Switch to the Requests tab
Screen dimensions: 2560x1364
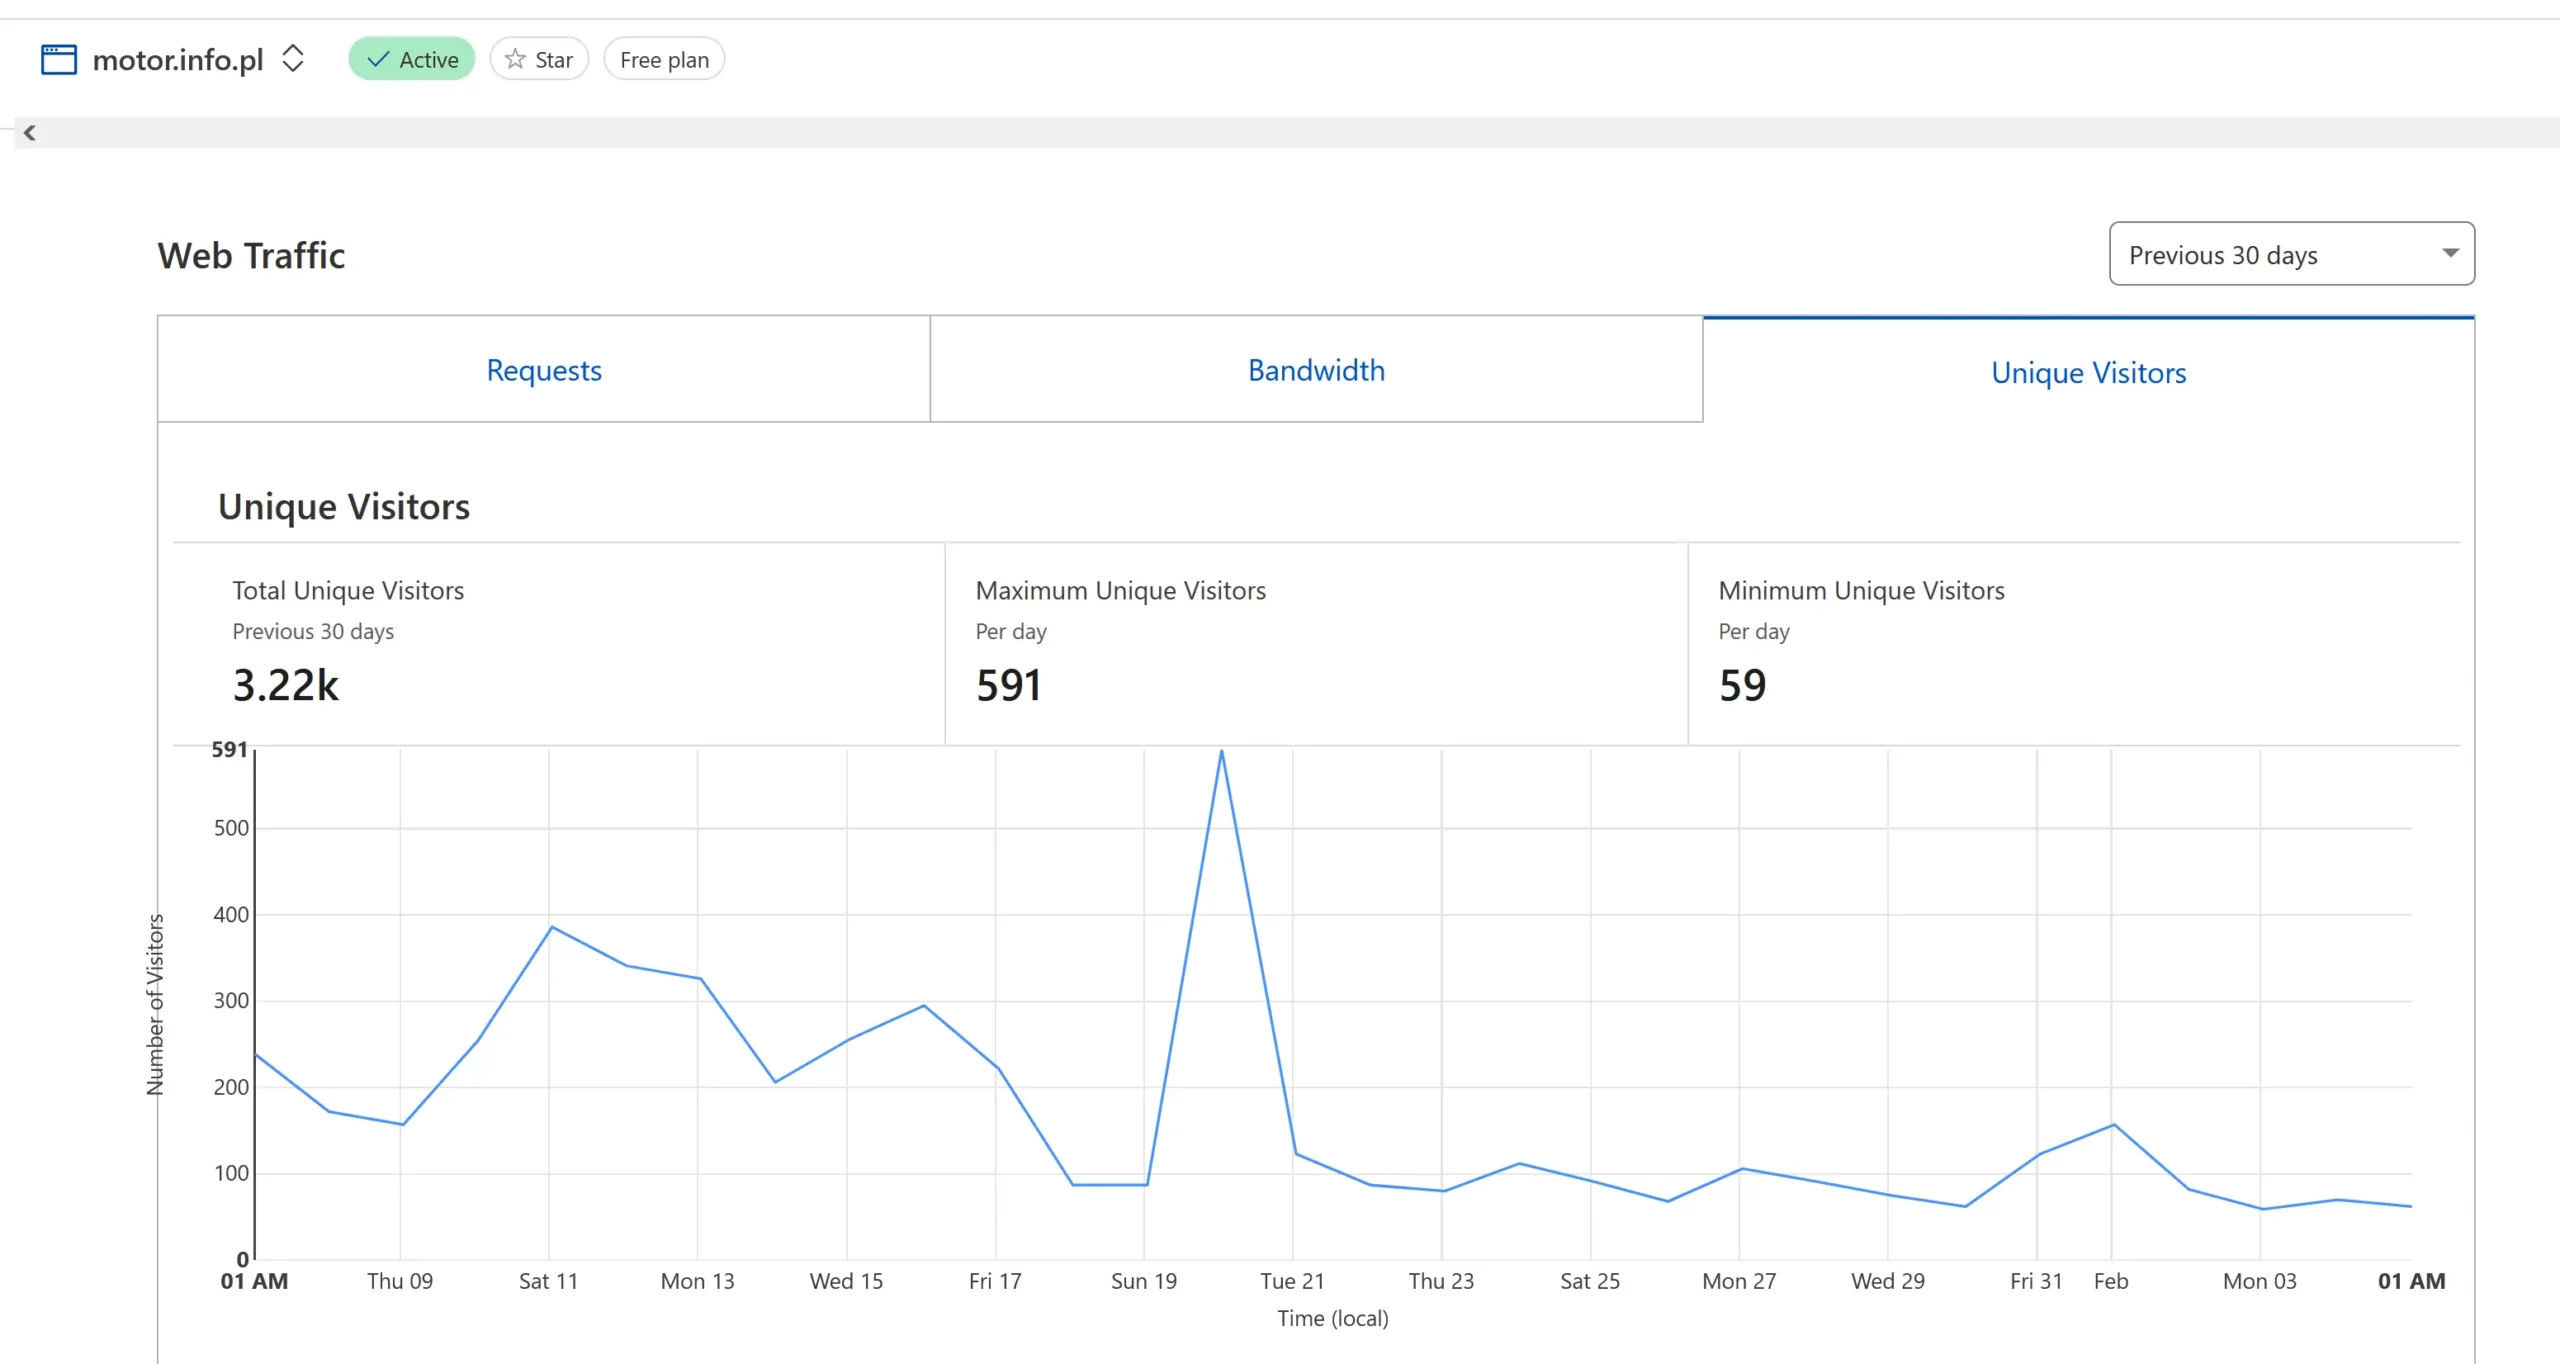[543, 370]
